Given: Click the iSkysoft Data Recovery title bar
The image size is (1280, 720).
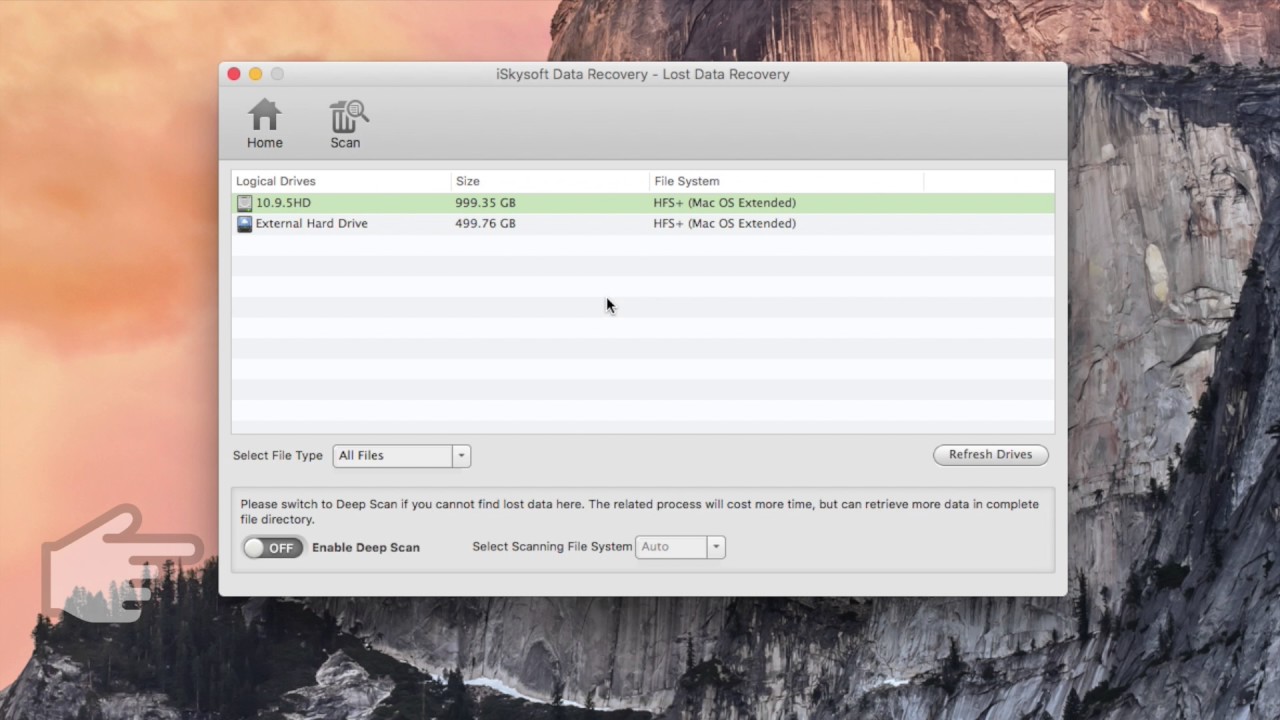Looking at the screenshot, I should coord(643,74).
